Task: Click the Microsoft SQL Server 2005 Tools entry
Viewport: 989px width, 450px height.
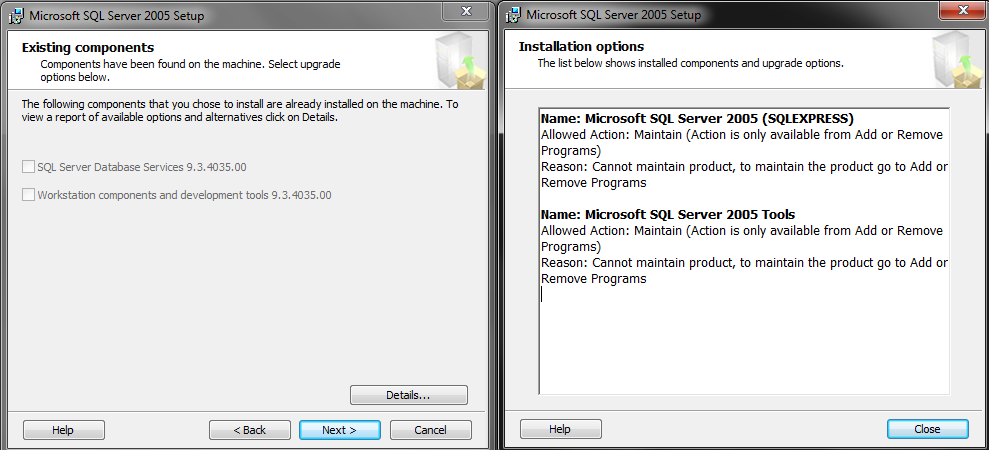Action: [x=668, y=214]
